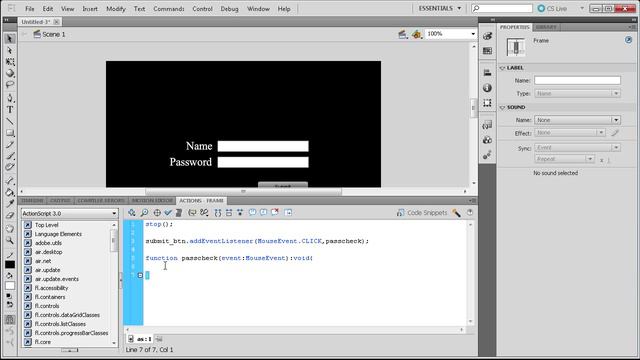Click Add a new item to script
This screenshot has height=360, width=640.
pyautogui.click(x=131, y=212)
